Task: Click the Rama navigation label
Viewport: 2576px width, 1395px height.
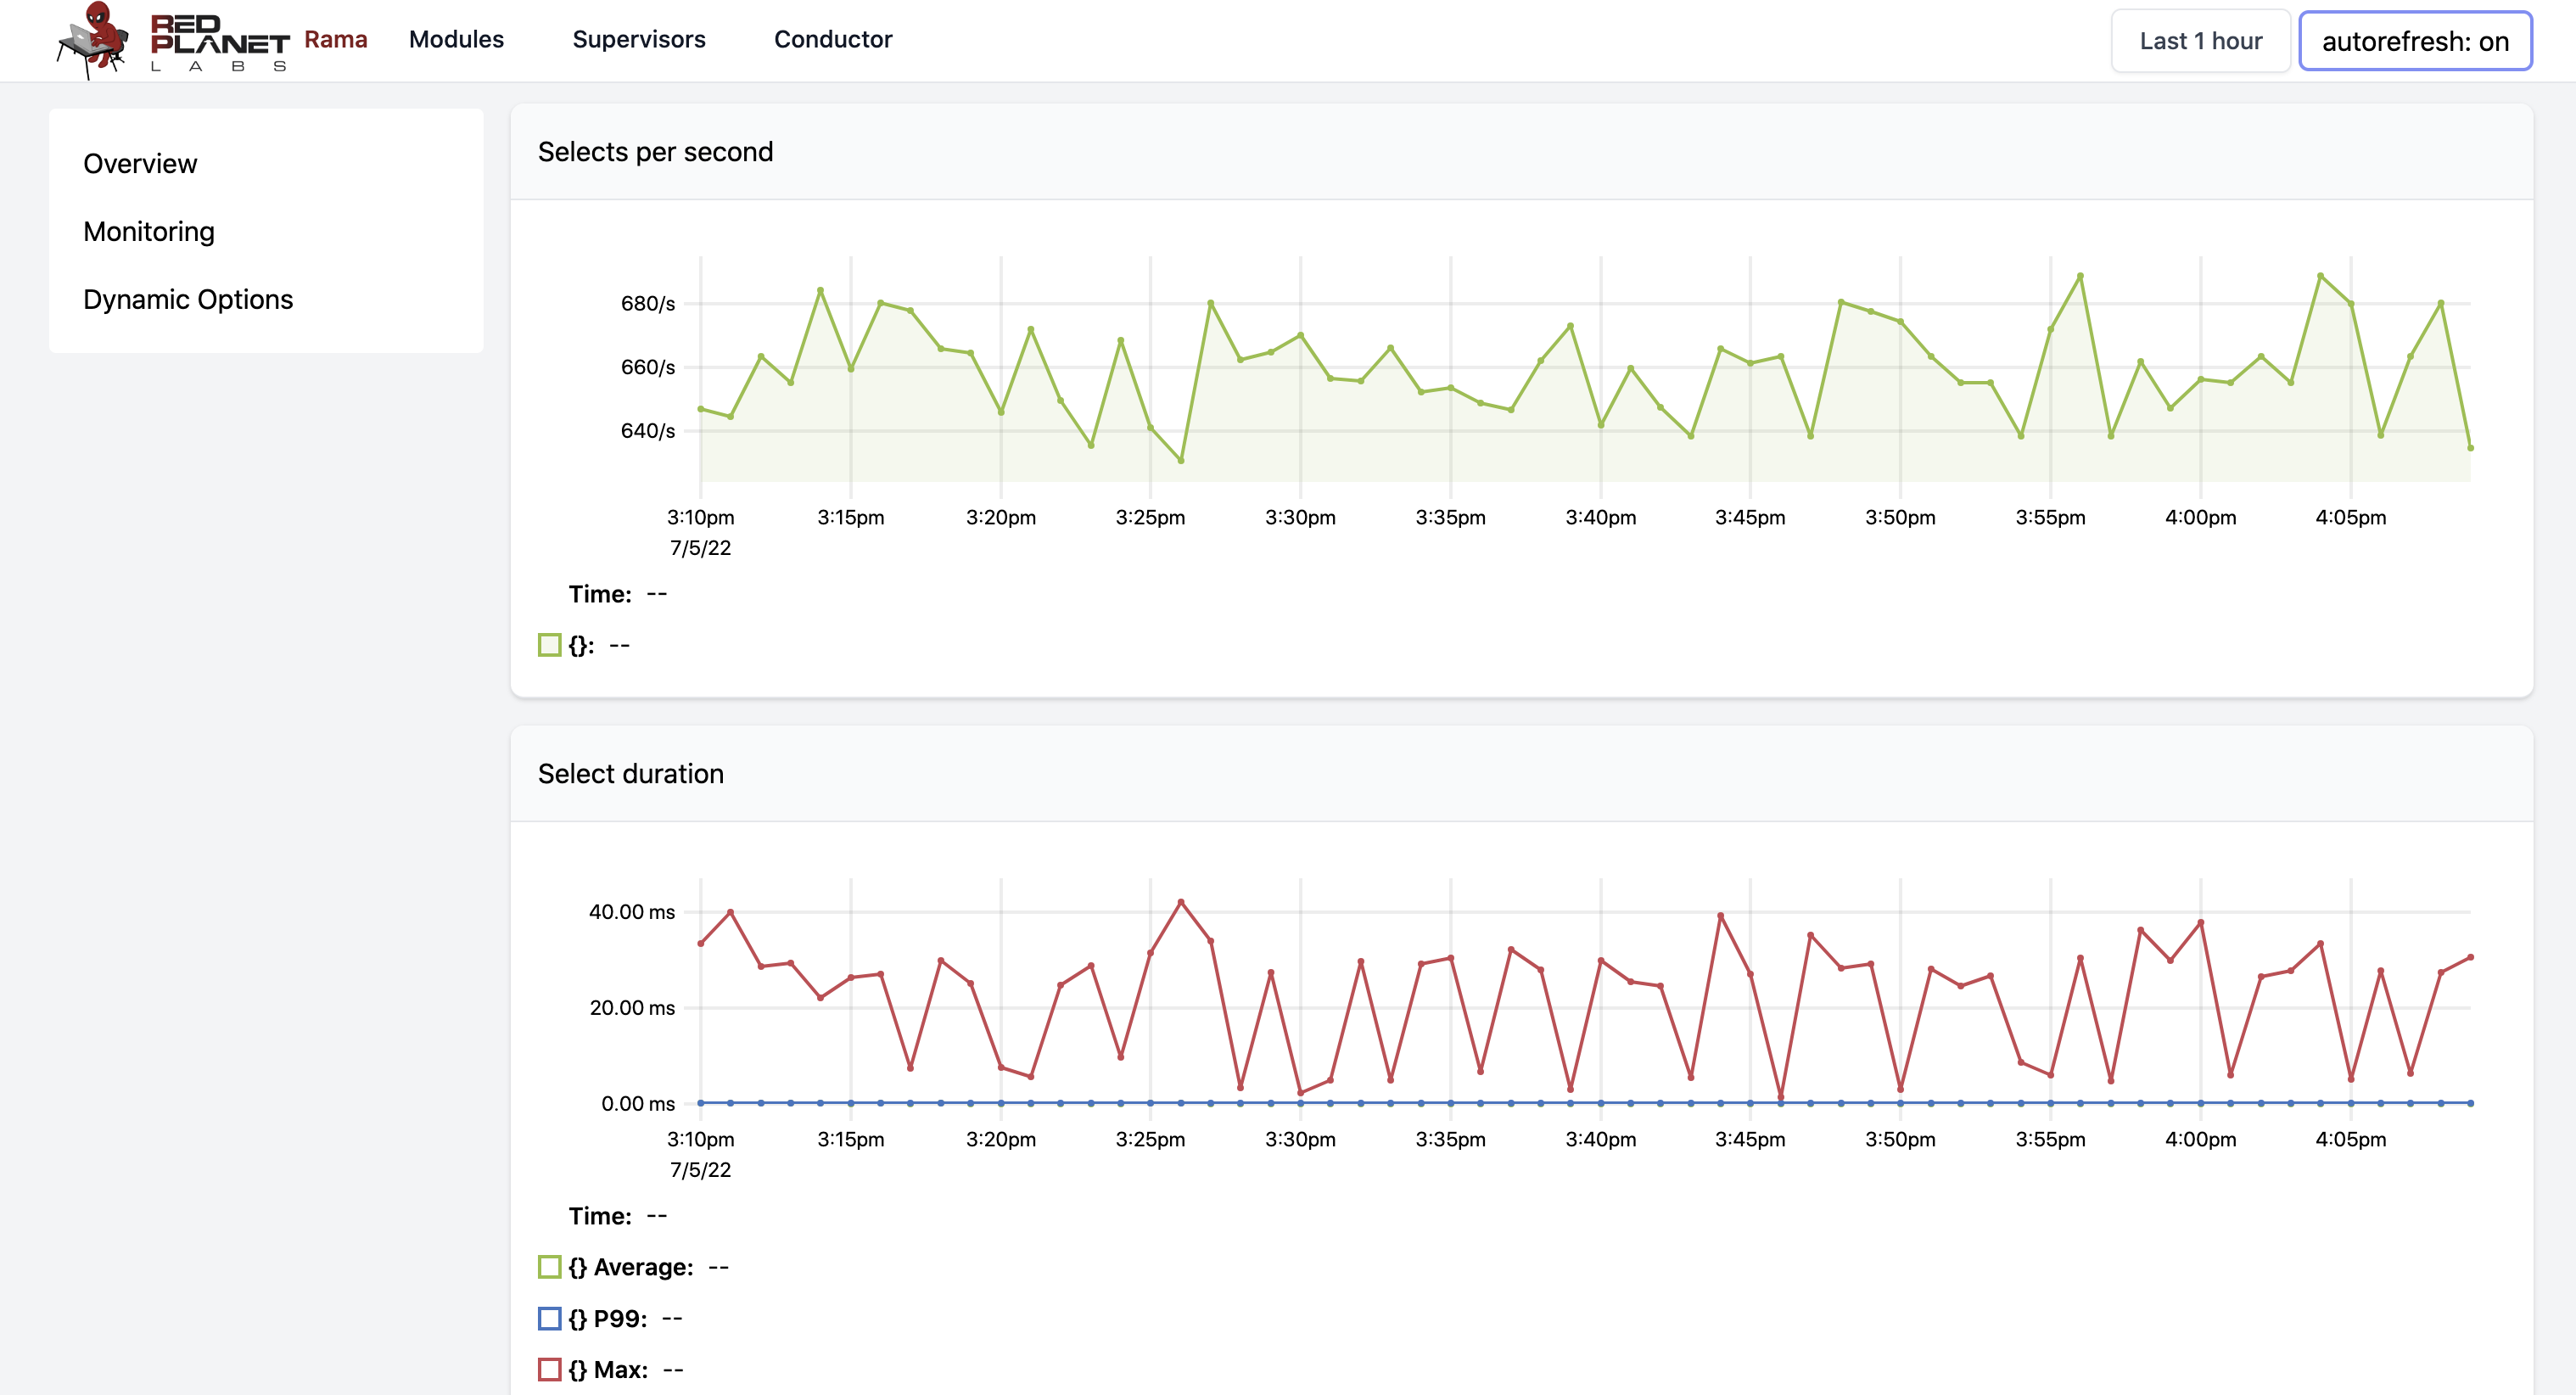Action: [x=335, y=38]
